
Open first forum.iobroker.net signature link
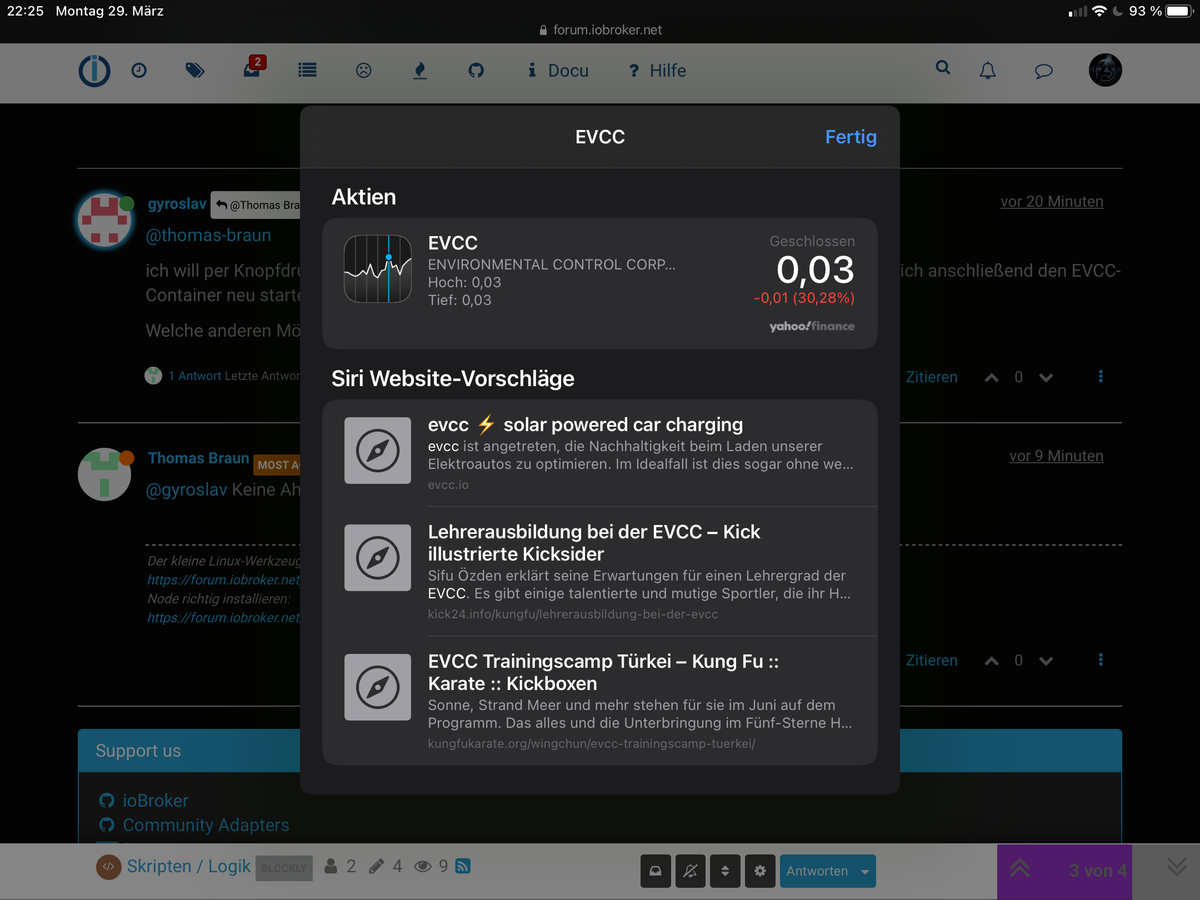(223, 580)
